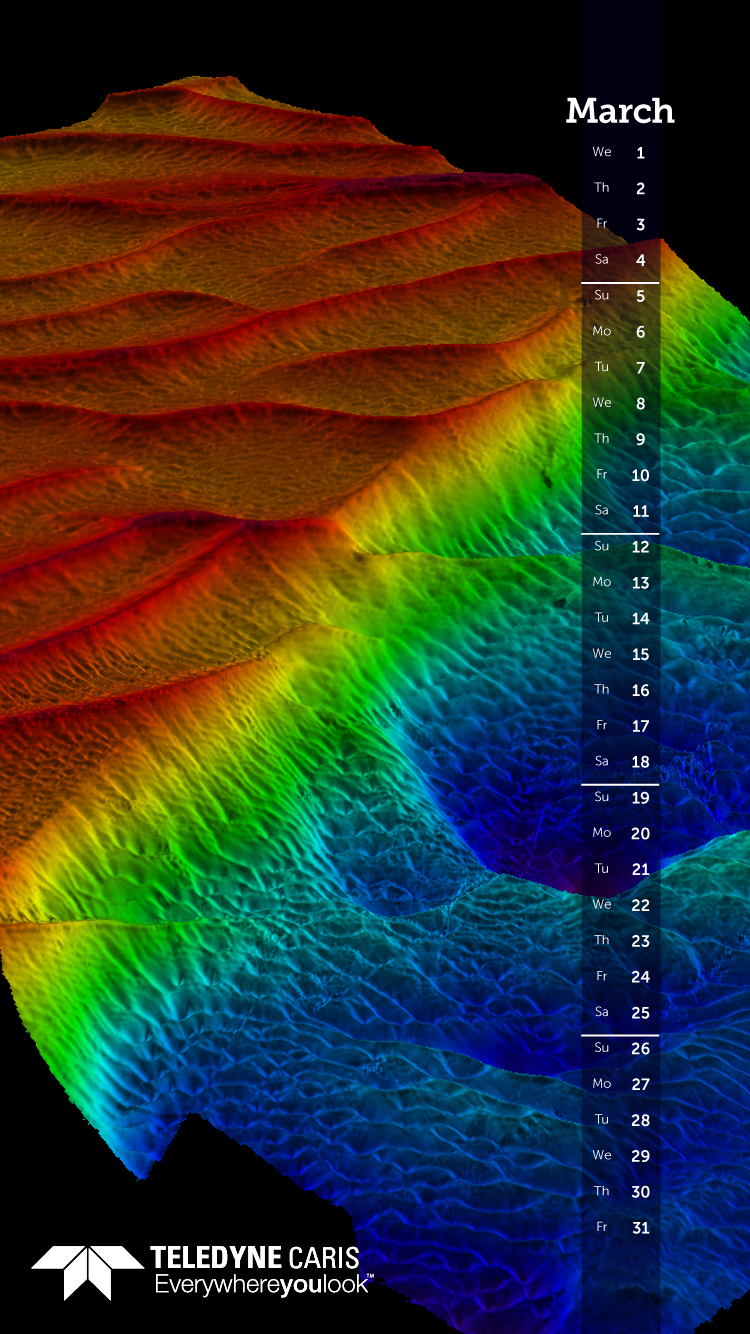Click the "March" month heading
The height and width of the screenshot is (1334, 750).
620,110
